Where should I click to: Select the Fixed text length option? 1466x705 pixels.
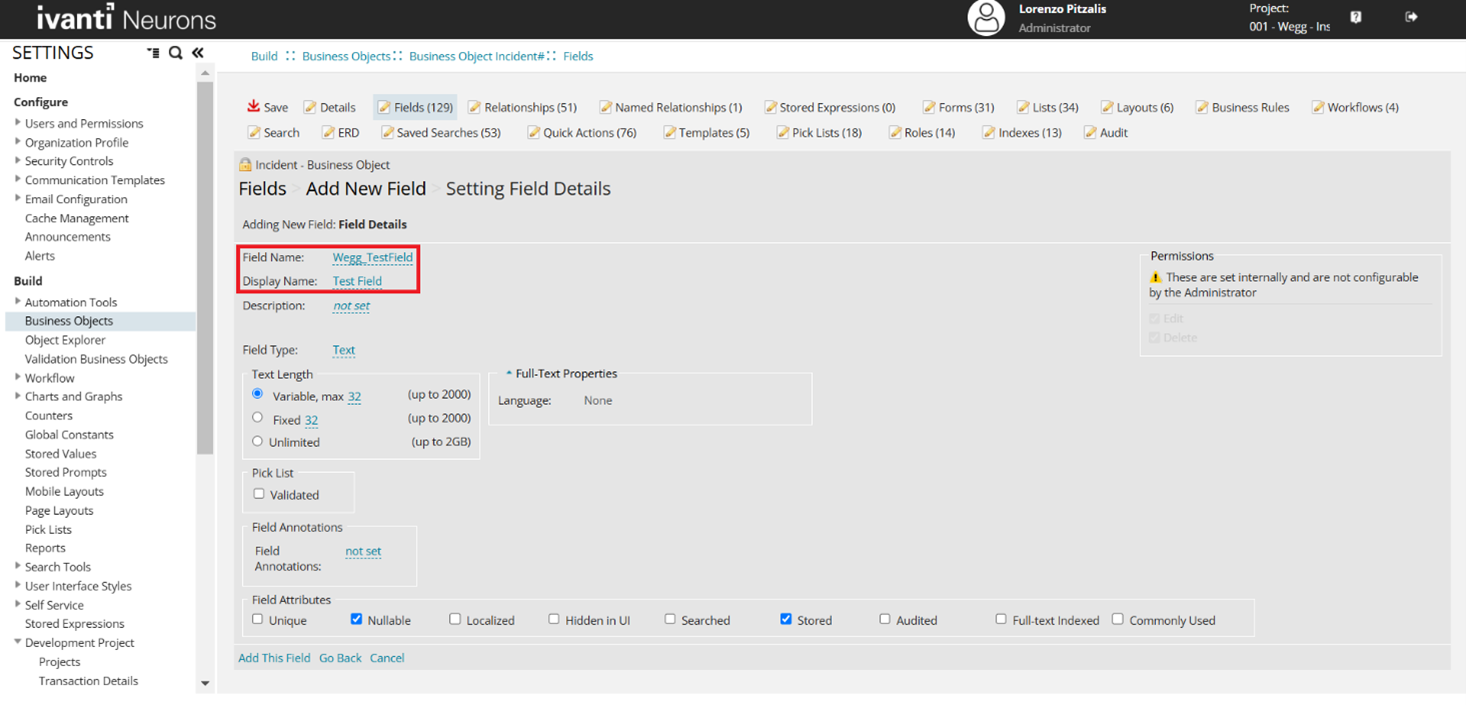(258, 418)
